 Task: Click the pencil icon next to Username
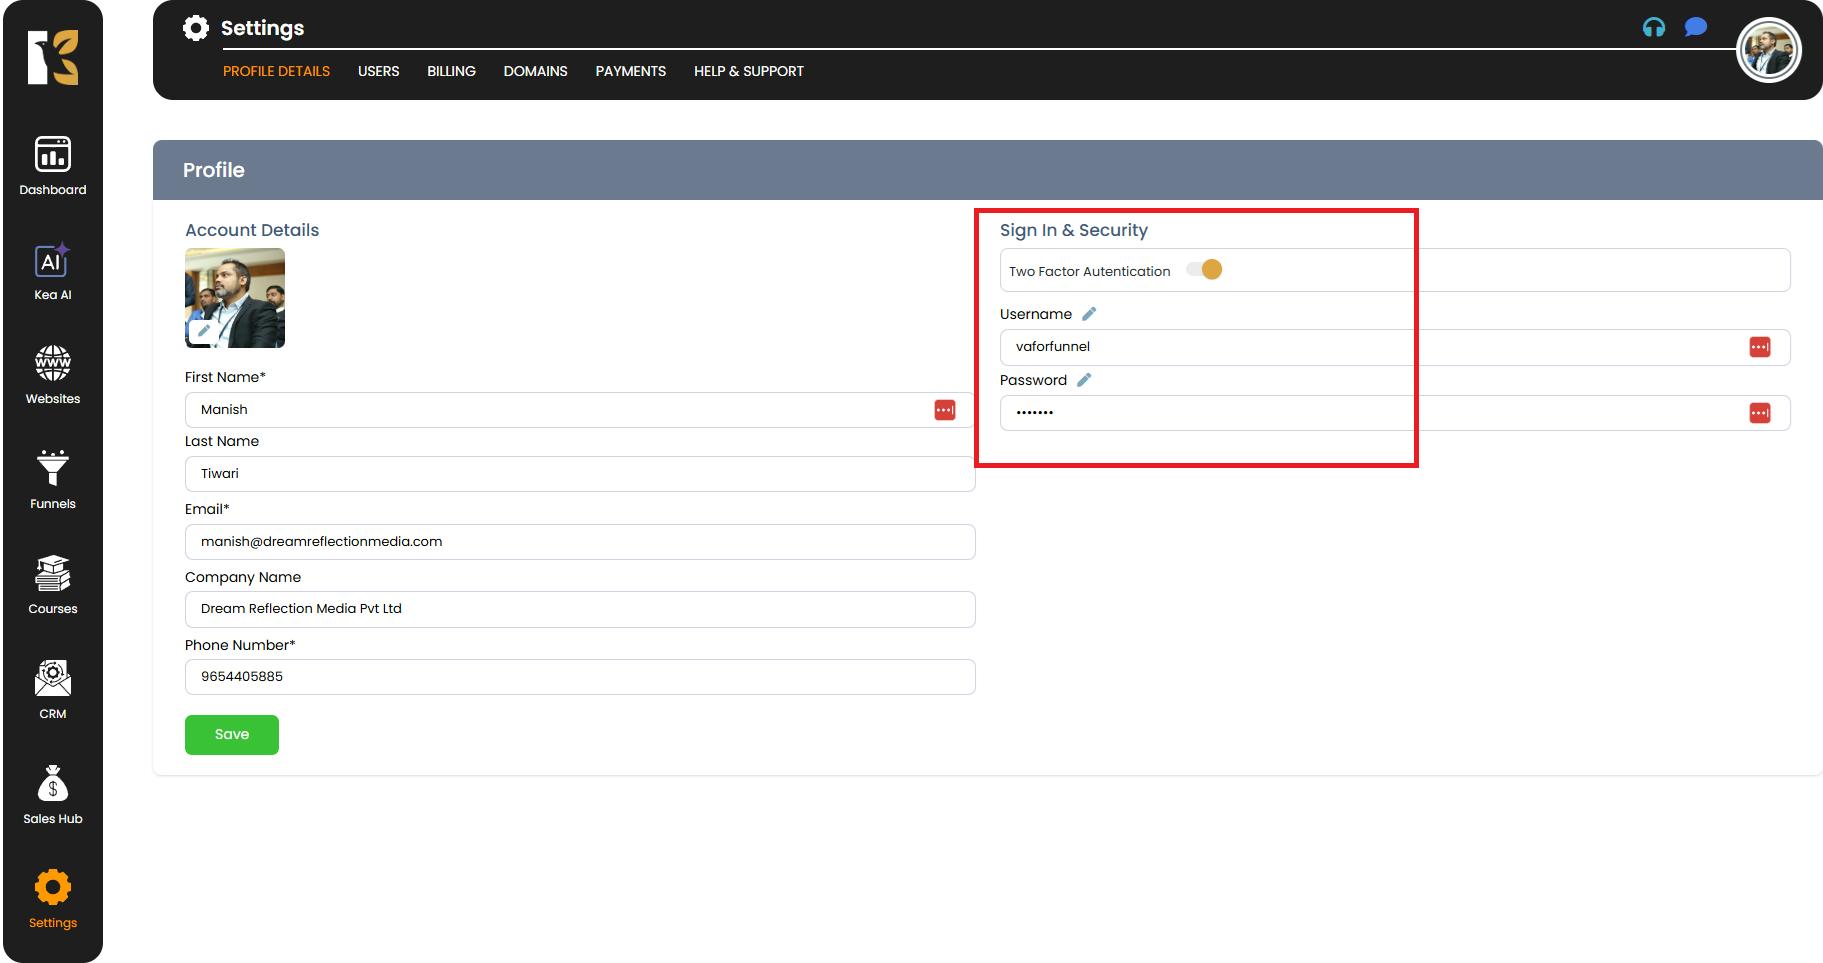pyautogui.click(x=1089, y=314)
